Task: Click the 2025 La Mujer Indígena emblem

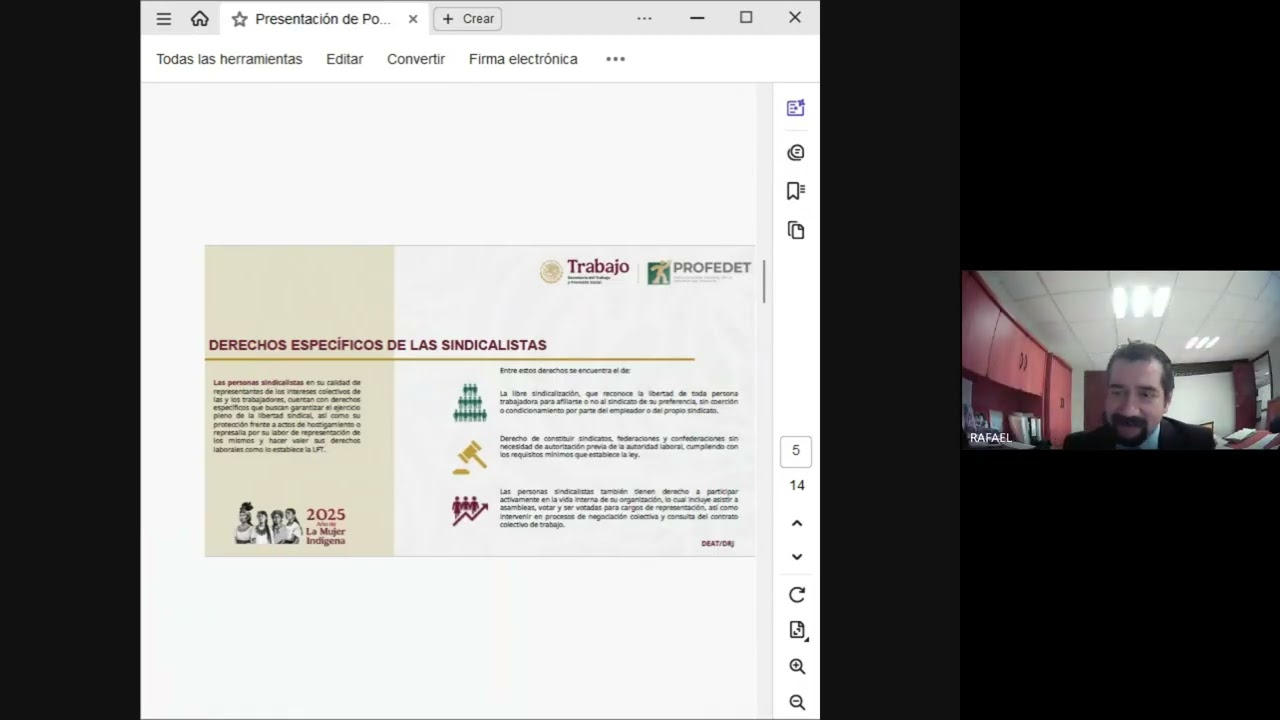Action: point(290,524)
